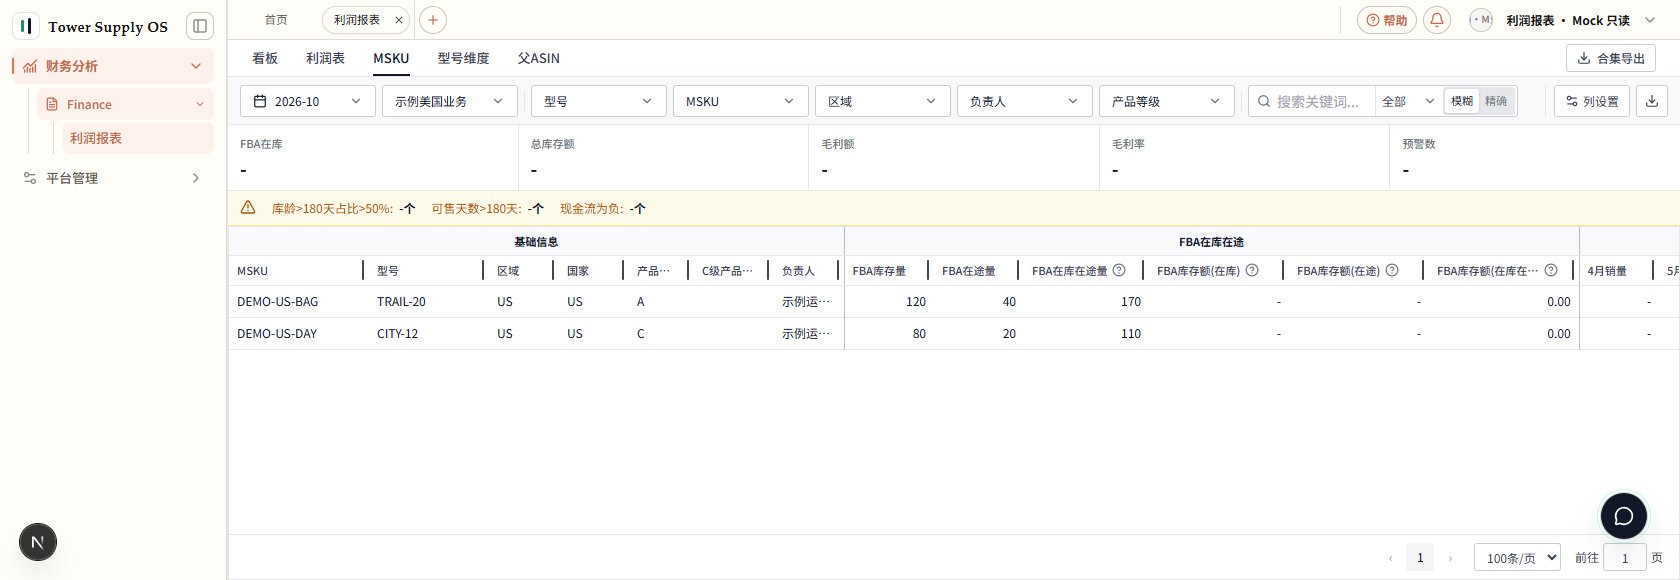
Task: Click the download icon button next to 列设置
Action: [x=1652, y=101]
